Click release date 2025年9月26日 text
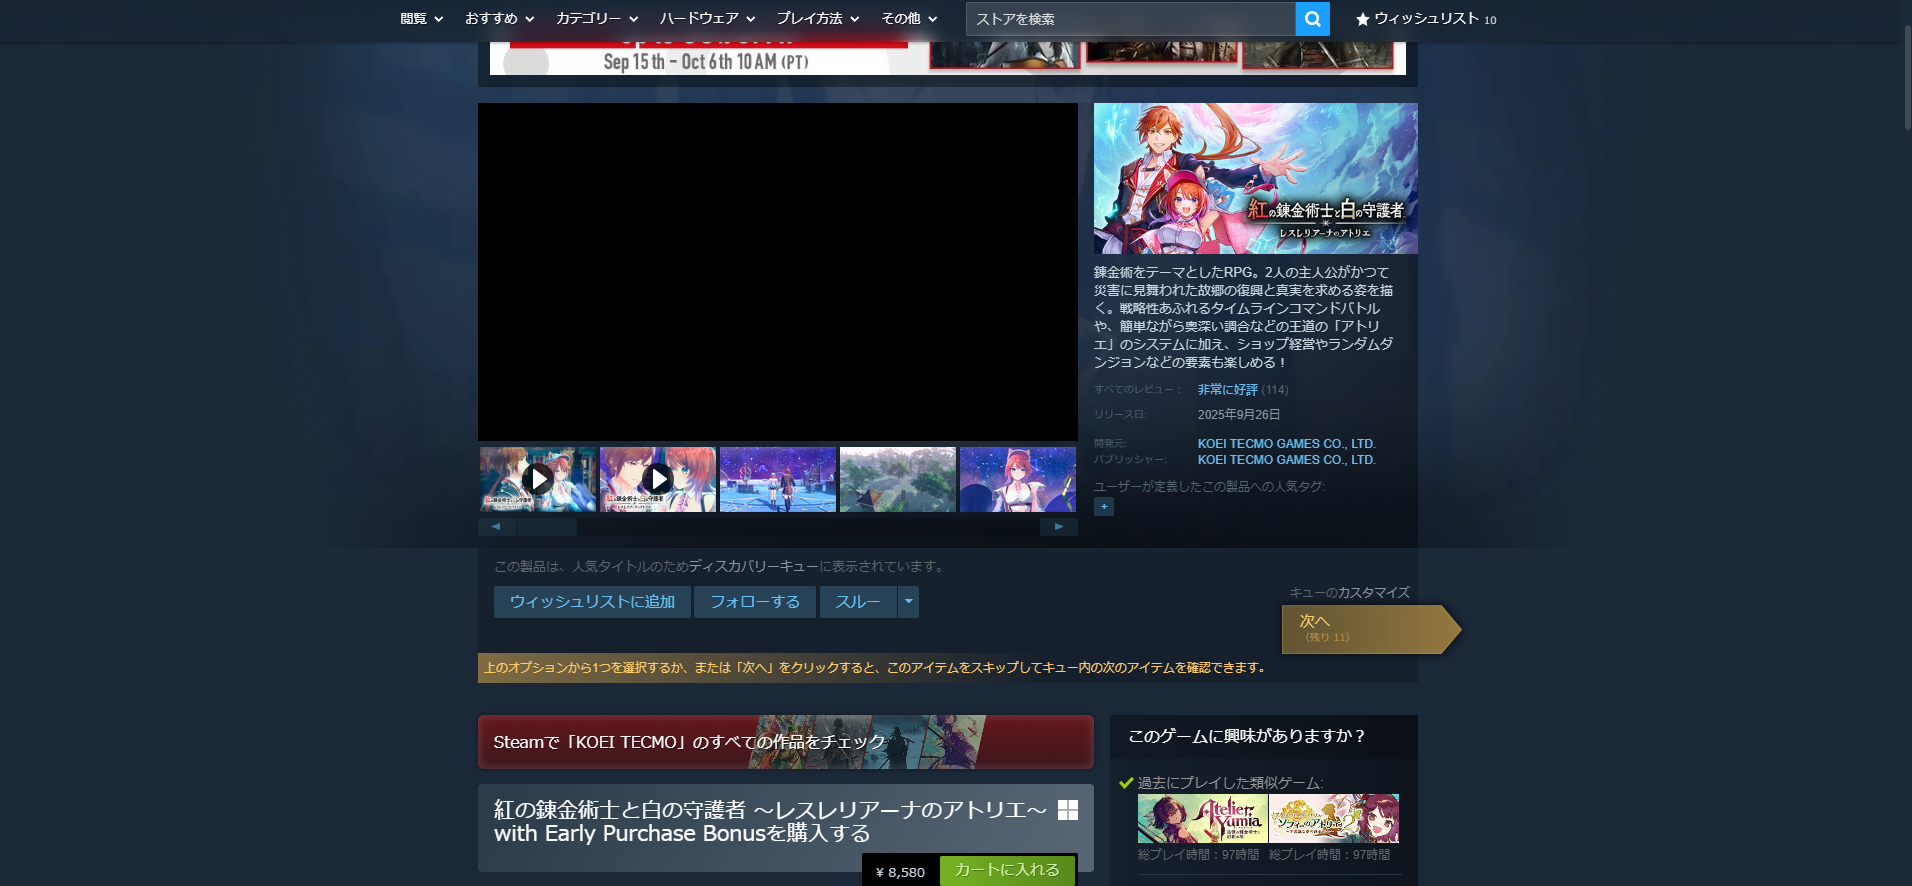Image resolution: width=1912 pixels, height=886 pixels. pos(1239,415)
